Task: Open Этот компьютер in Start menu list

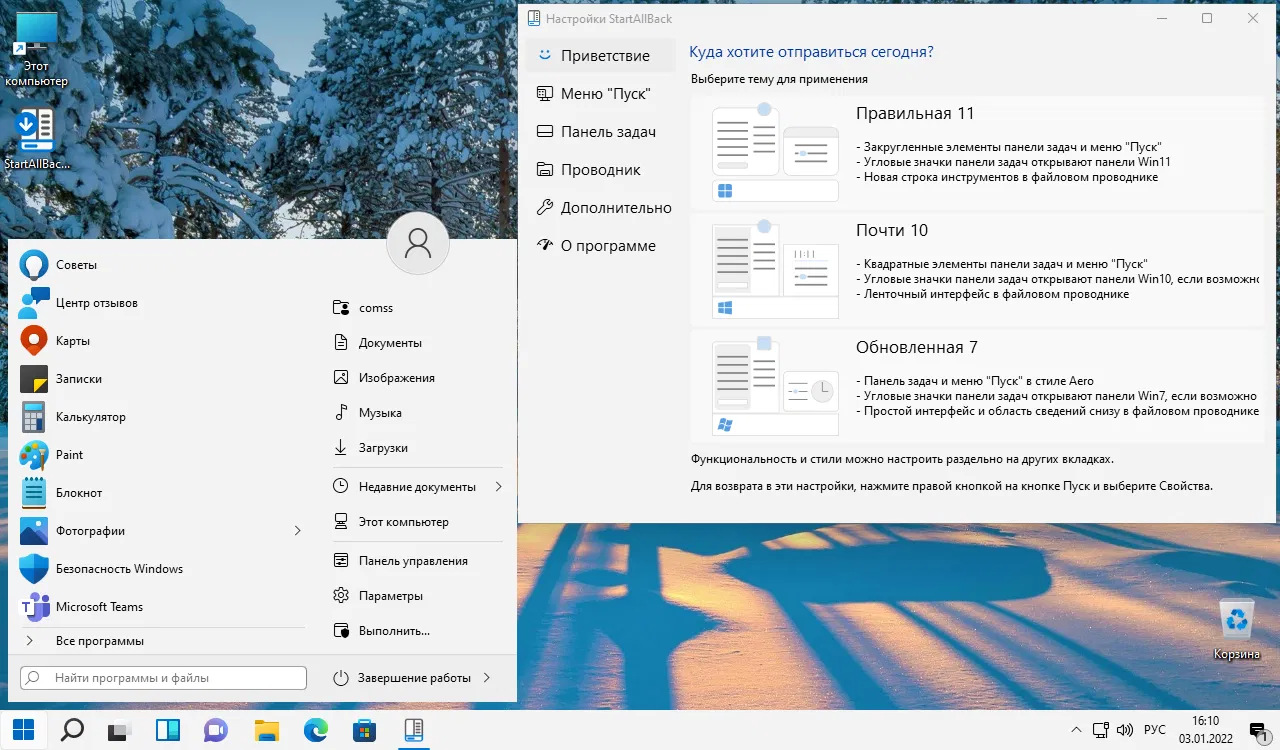Action: (417, 522)
